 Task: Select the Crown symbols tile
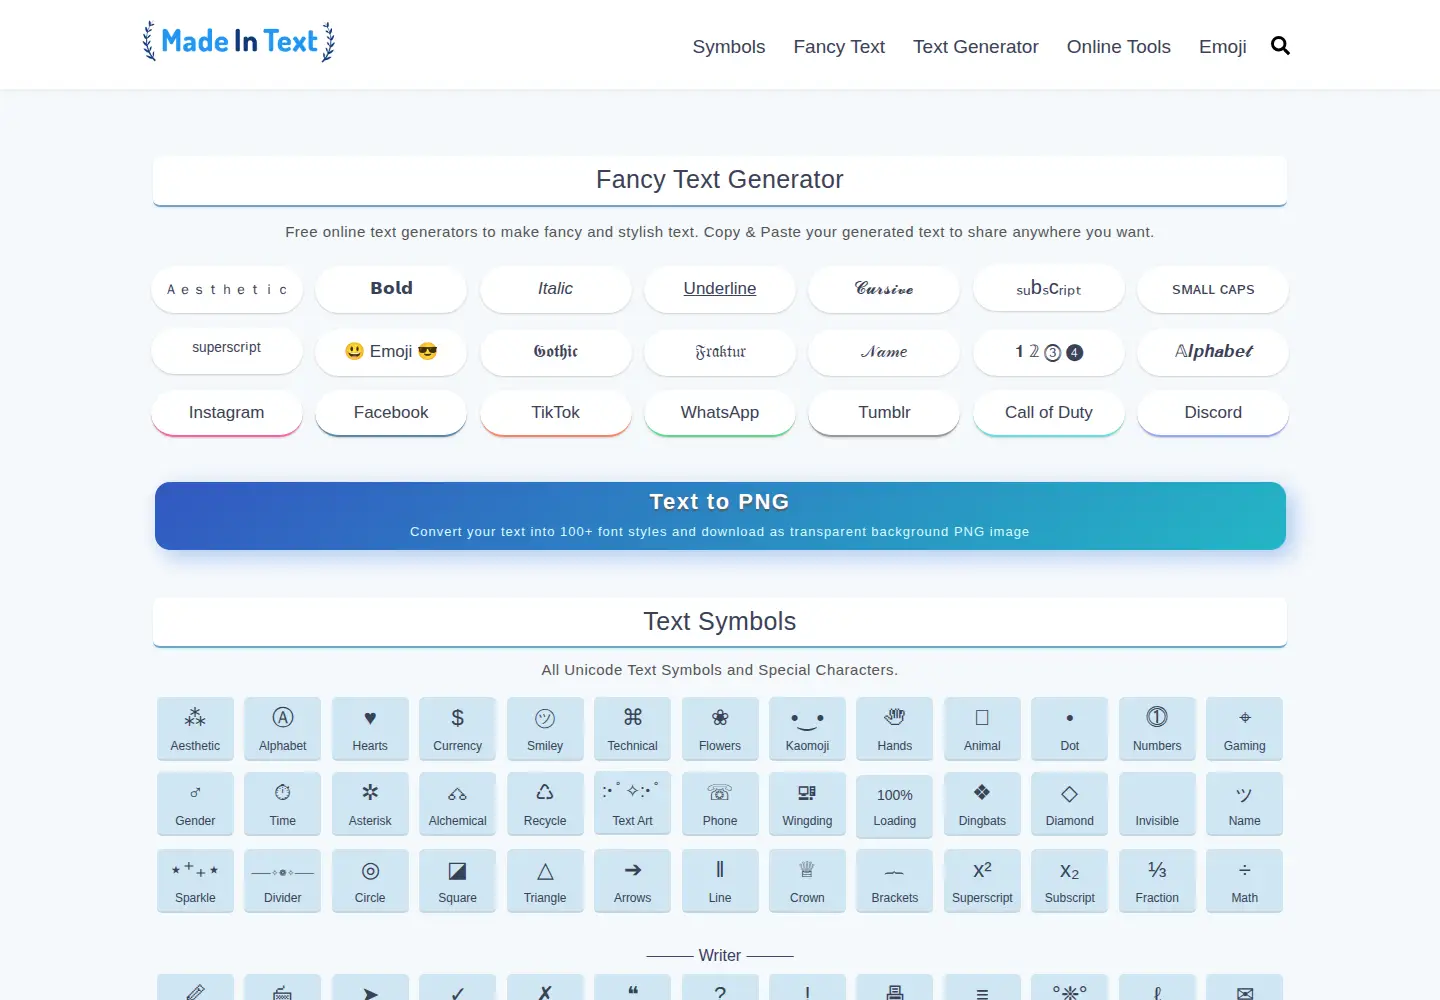click(x=807, y=881)
